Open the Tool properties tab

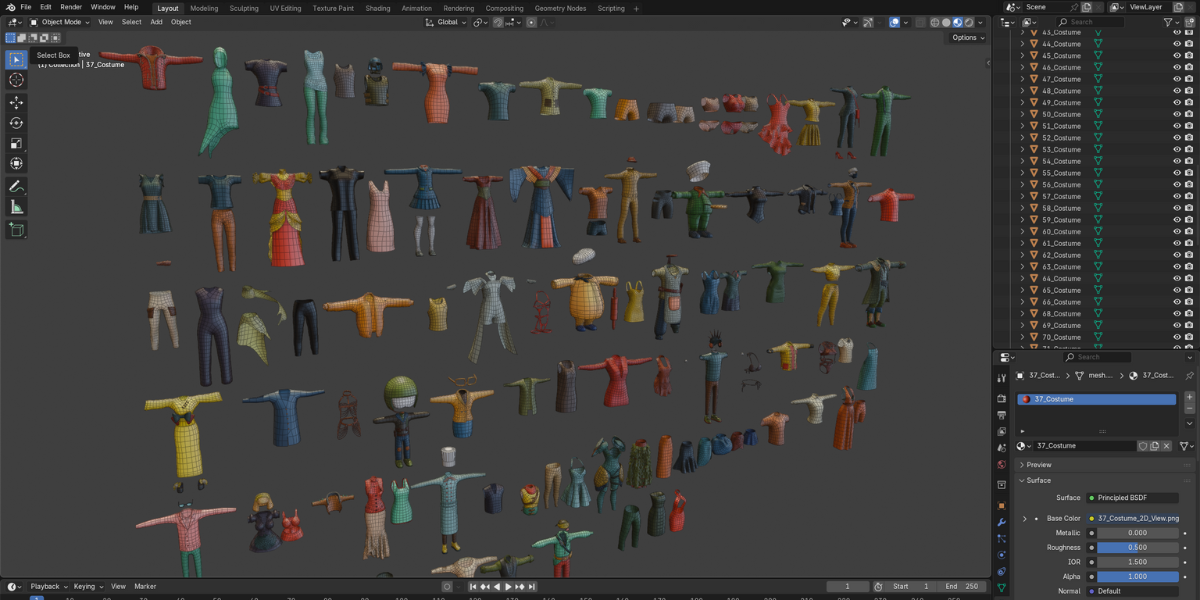pos(1001,377)
